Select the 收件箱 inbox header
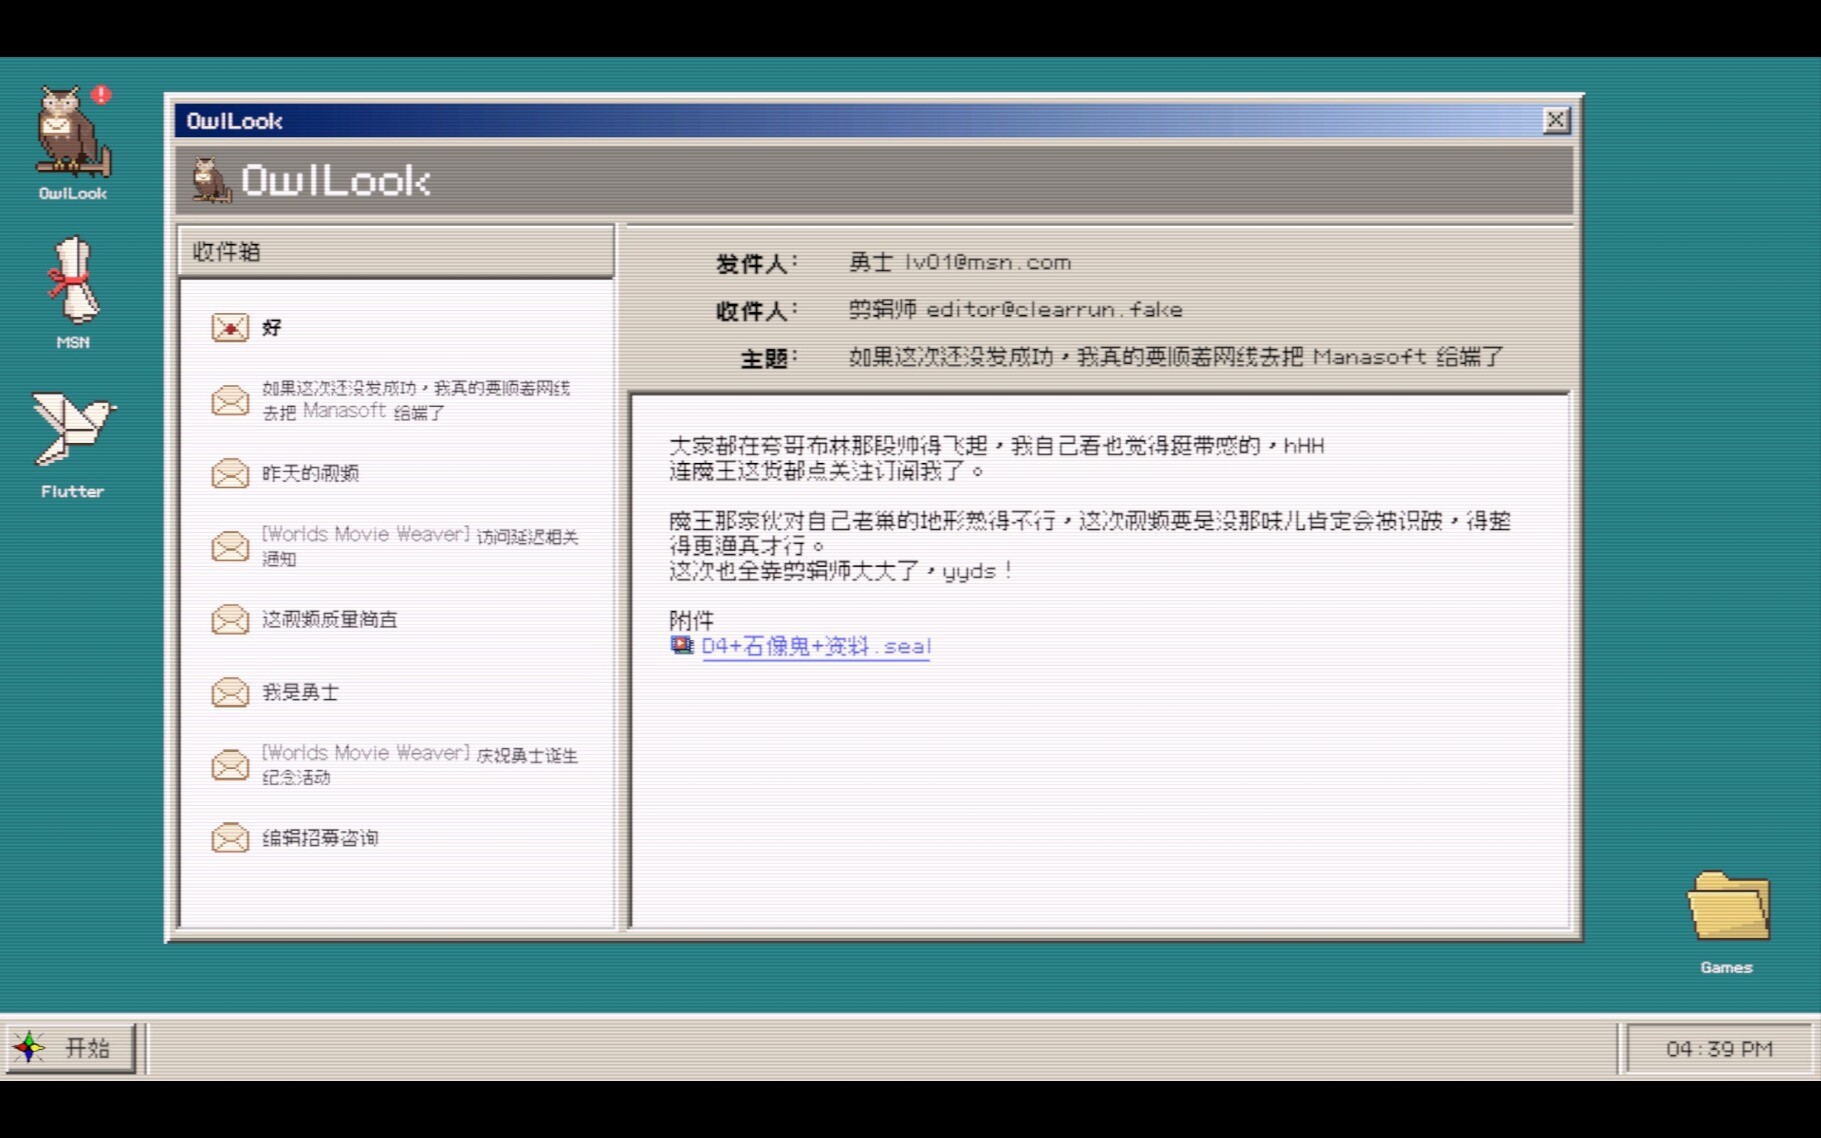This screenshot has height=1138, width=1821. coord(395,252)
